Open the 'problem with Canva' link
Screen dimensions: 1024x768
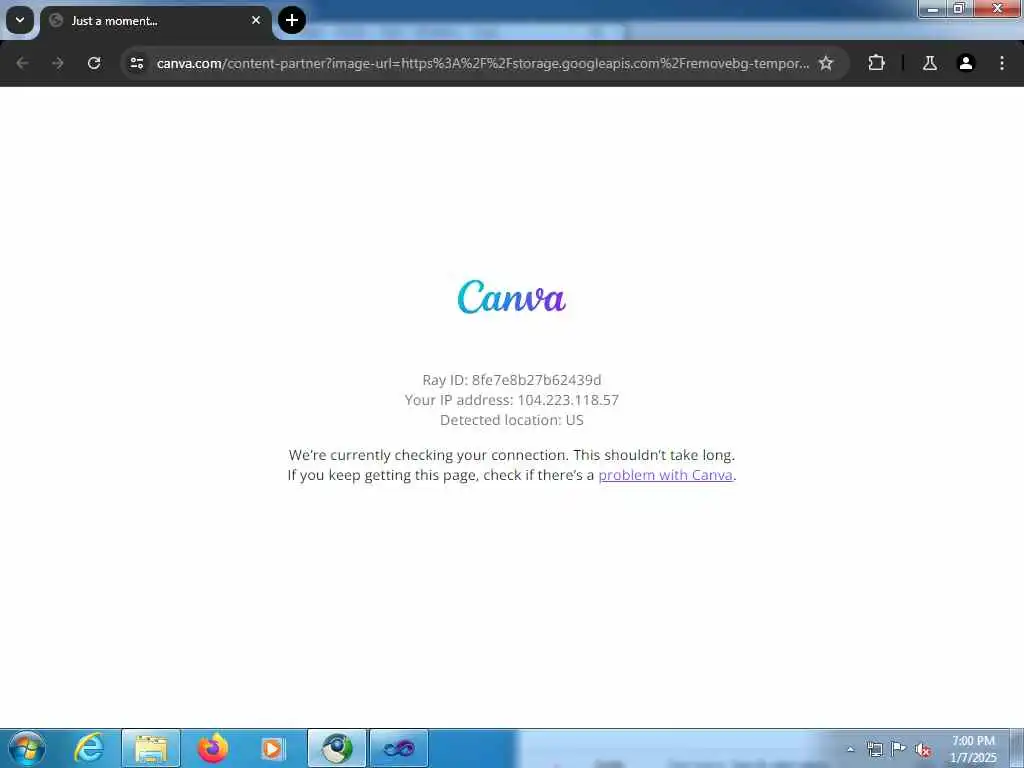click(x=665, y=475)
